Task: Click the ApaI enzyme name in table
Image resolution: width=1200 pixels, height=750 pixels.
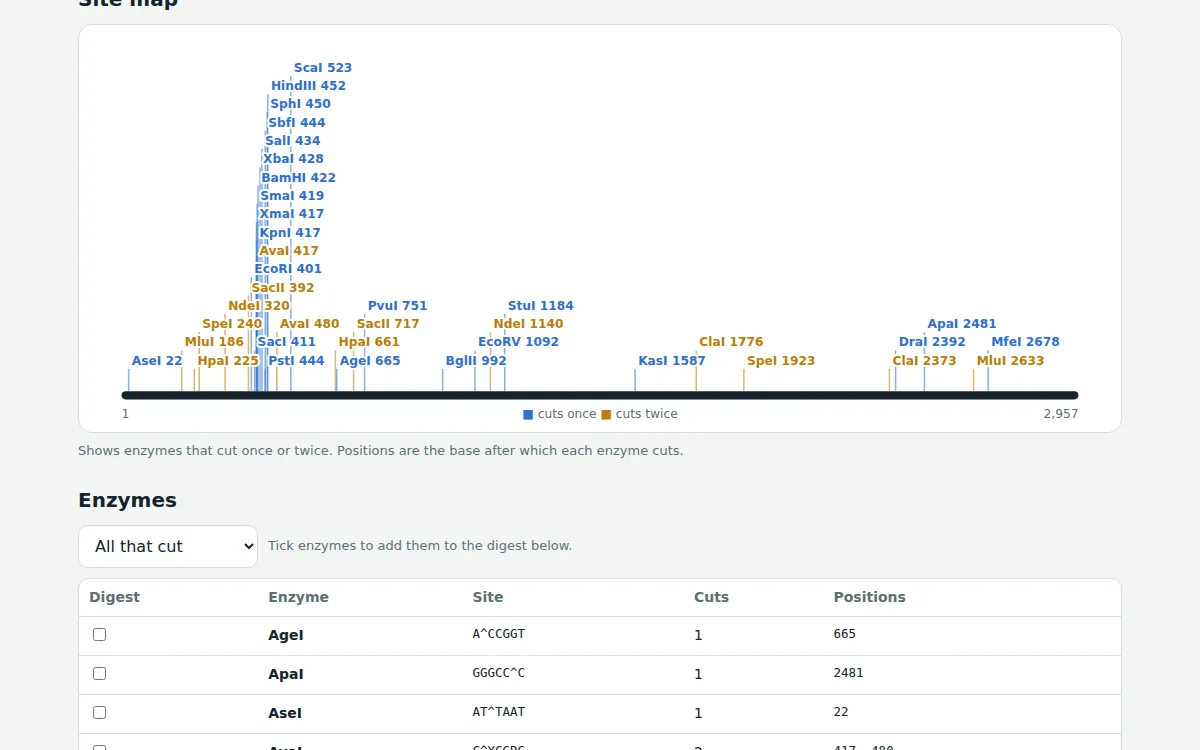Action: [285, 674]
